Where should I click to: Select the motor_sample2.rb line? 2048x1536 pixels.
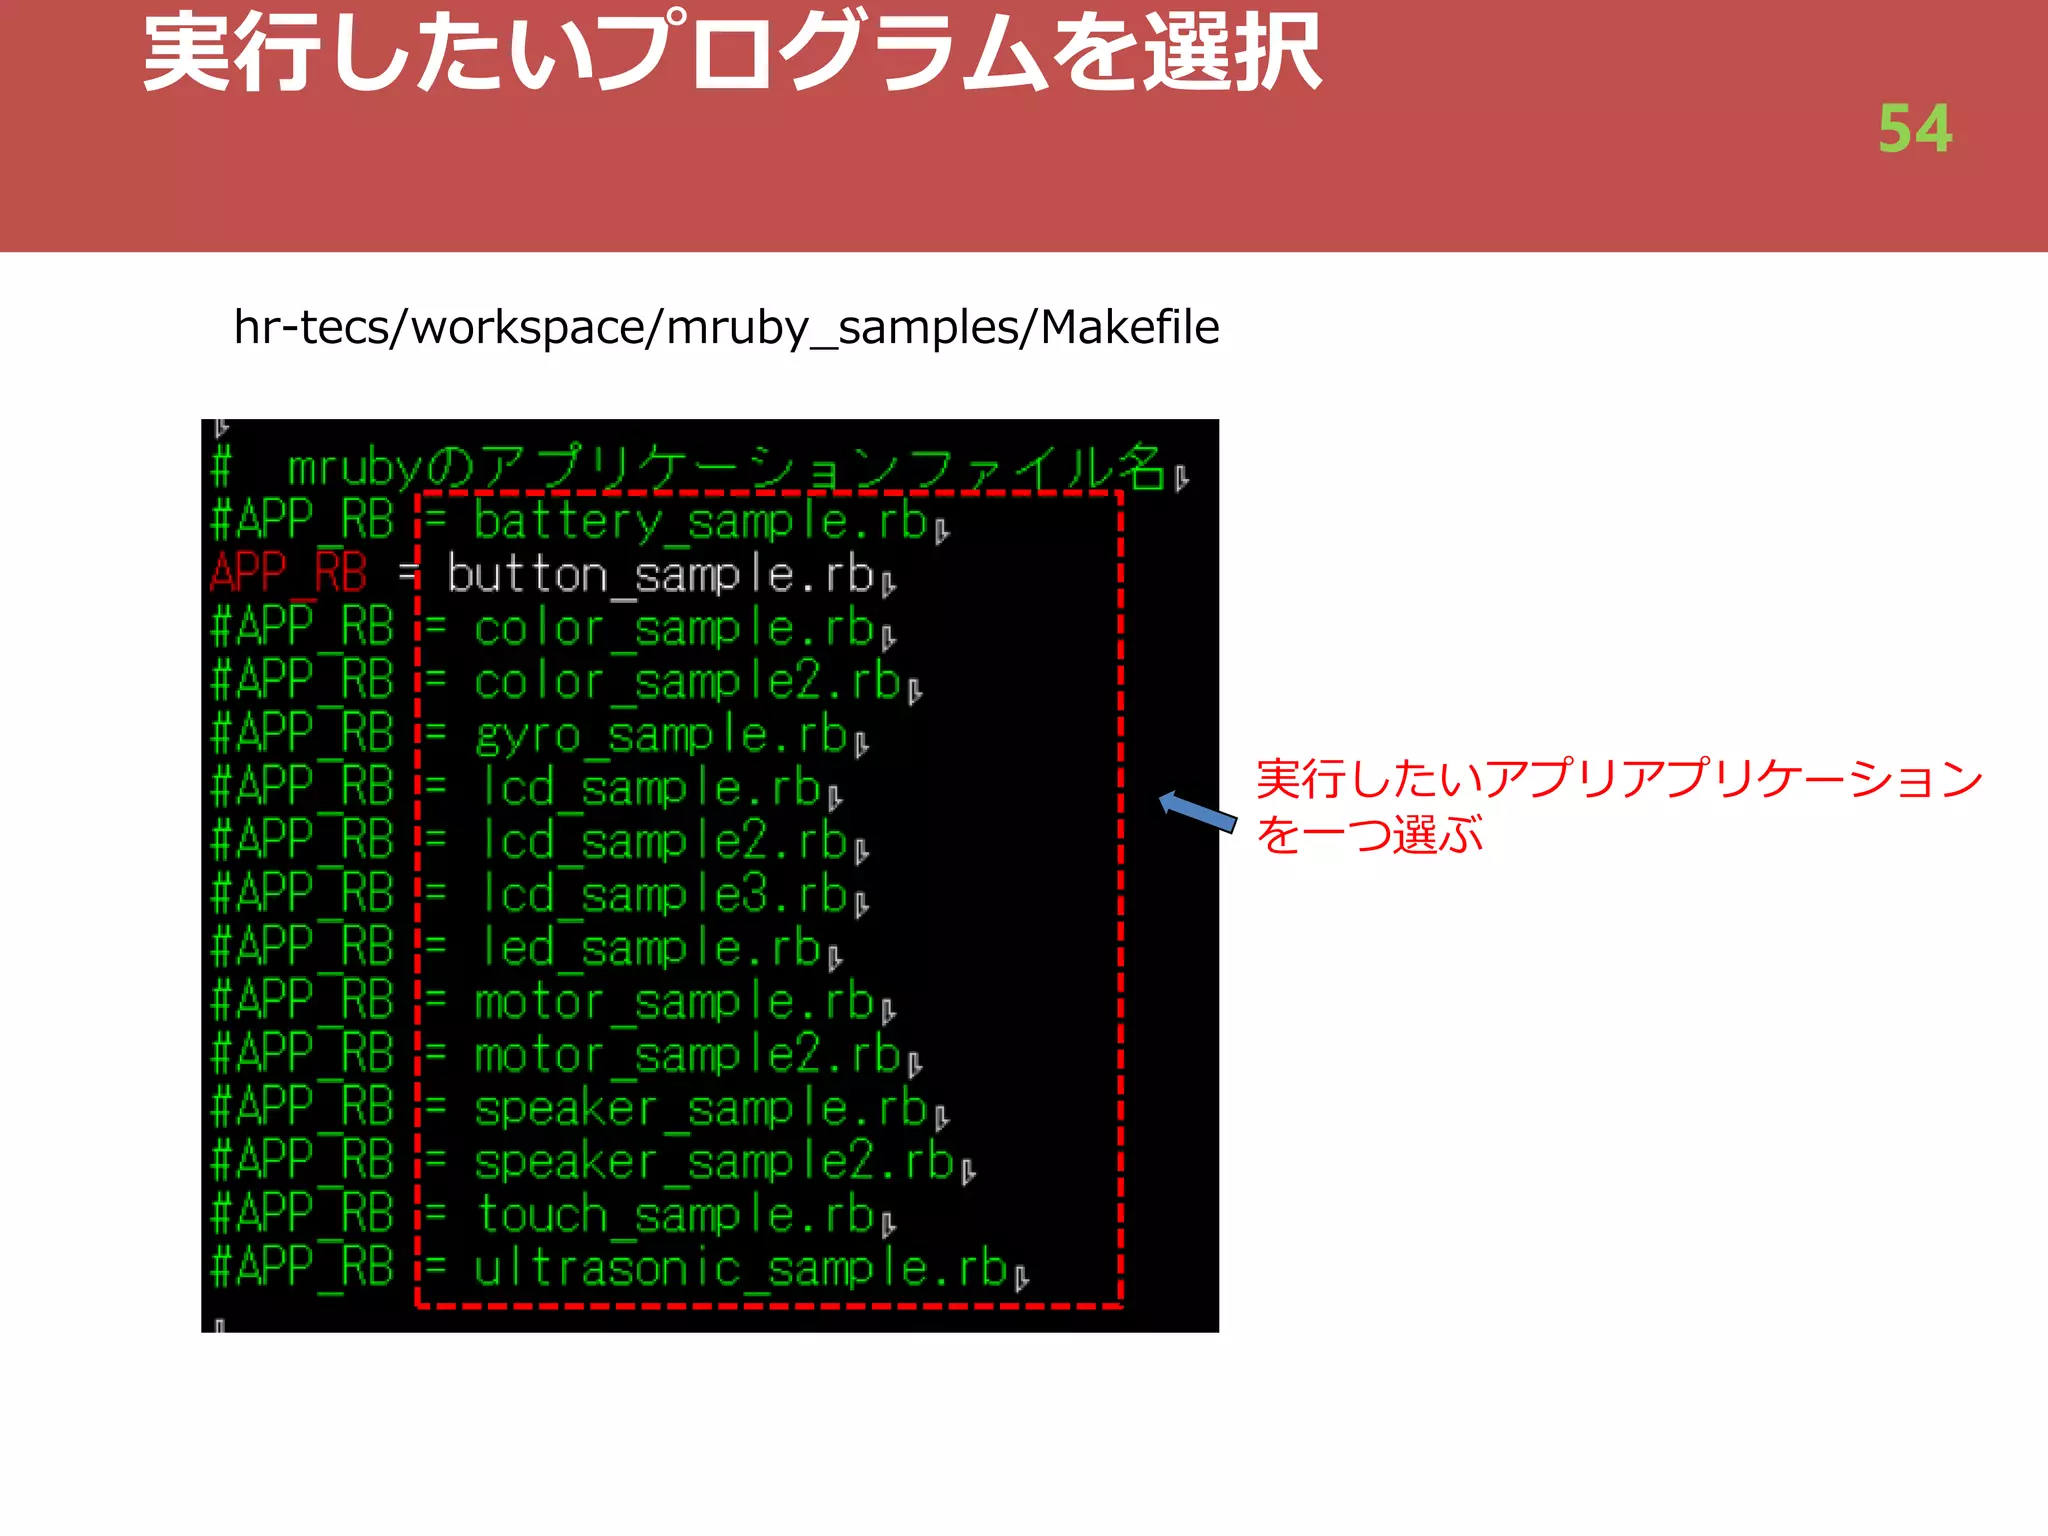coord(566,1055)
